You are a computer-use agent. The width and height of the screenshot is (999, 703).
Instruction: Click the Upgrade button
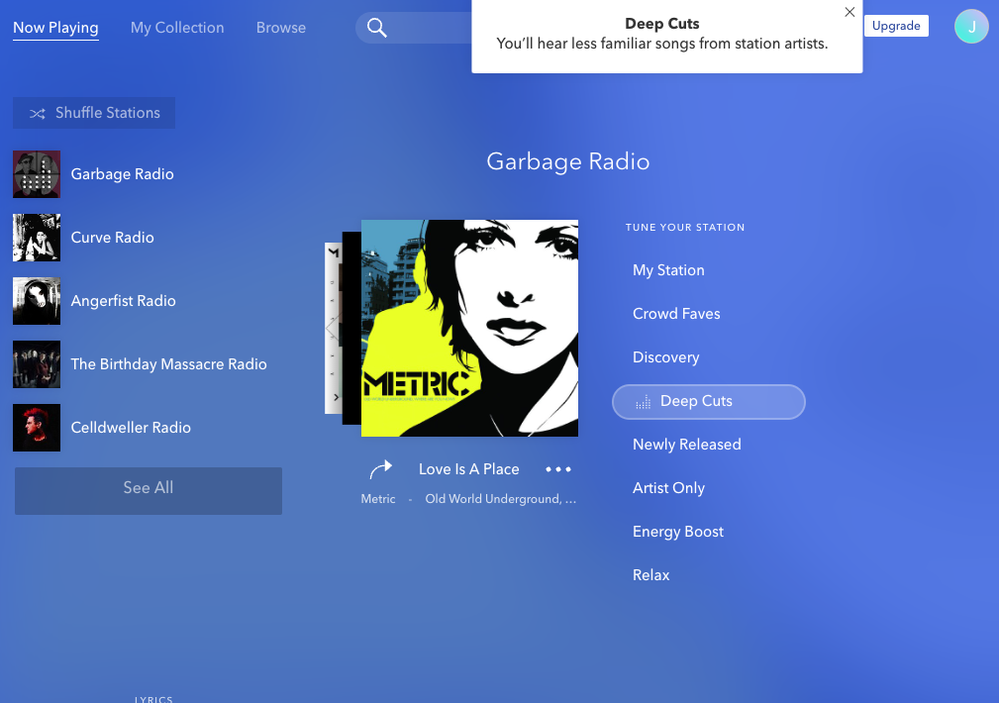coord(895,26)
